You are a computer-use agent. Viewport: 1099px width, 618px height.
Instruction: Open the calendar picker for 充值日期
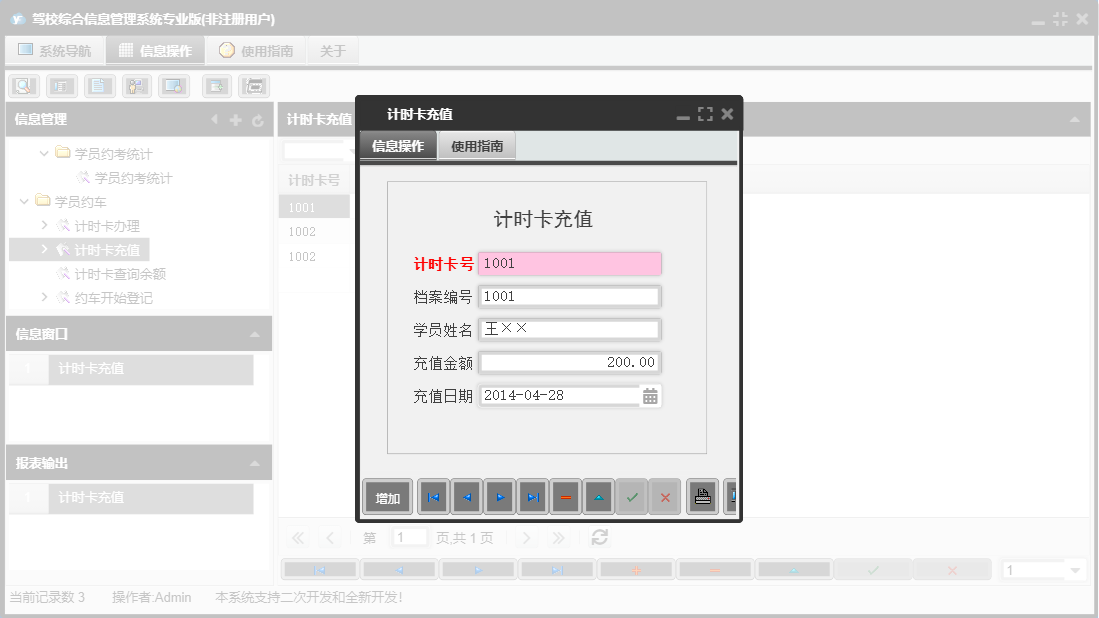[651, 395]
